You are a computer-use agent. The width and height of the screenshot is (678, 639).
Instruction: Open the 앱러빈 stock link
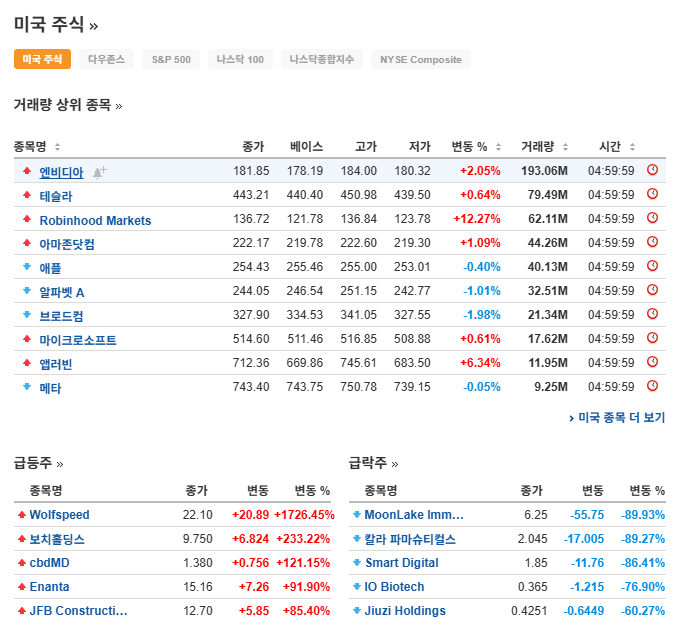tap(56, 364)
